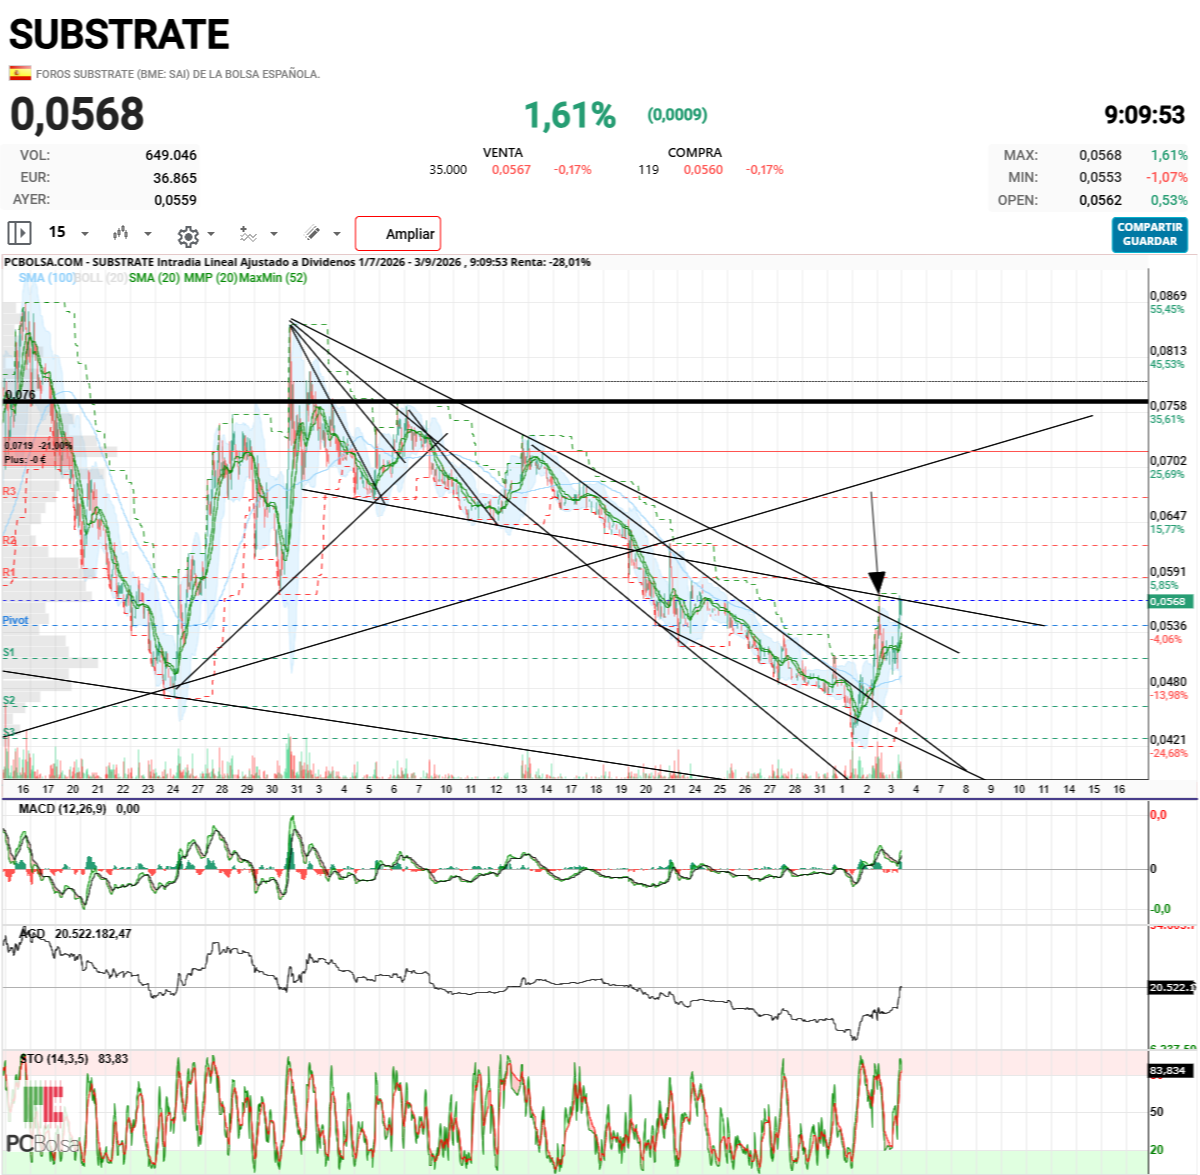Click the R3 resistance label
The width and height of the screenshot is (1200, 1175).
pyautogui.click(x=9, y=491)
